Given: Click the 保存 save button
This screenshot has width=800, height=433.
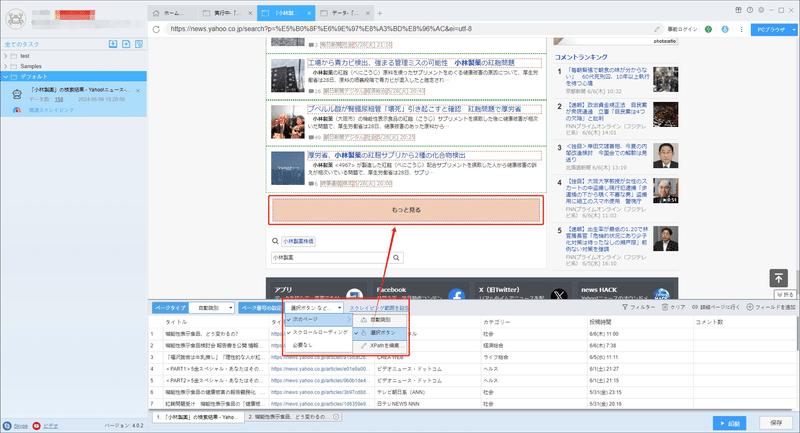Looking at the screenshot, I should point(776,423).
